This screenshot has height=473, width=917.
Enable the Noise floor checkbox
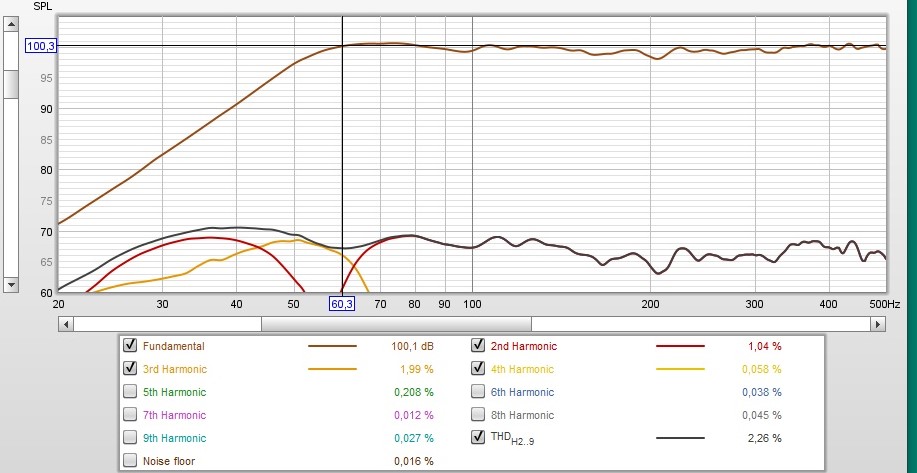(x=130, y=461)
